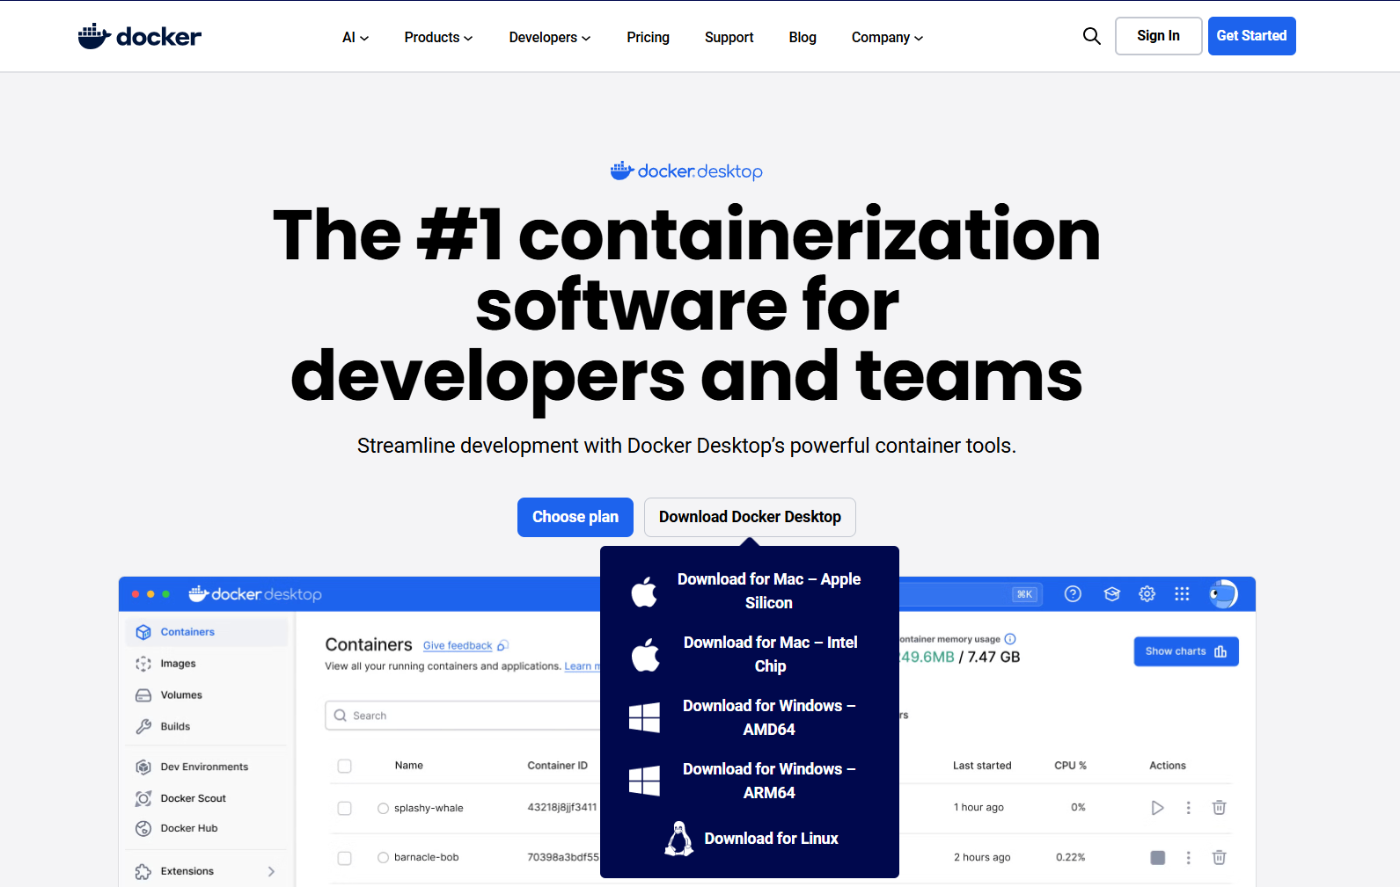Click the Linux penguin icon
This screenshot has height=887, width=1400.
click(679, 839)
